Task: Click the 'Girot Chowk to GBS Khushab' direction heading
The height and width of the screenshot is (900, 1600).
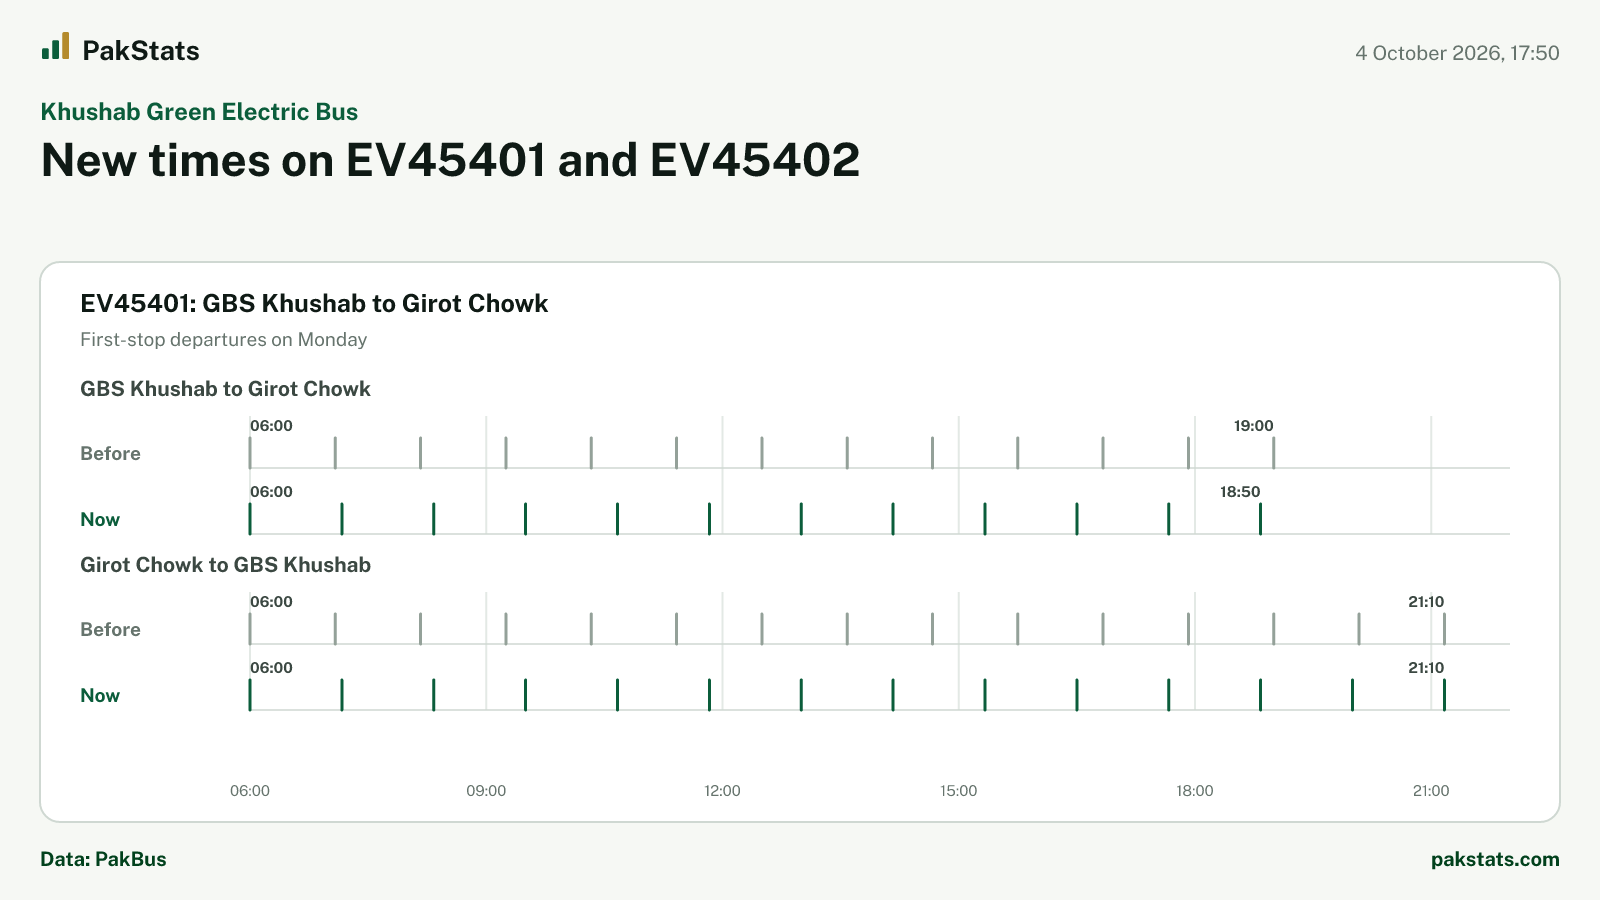Action: point(225,565)
